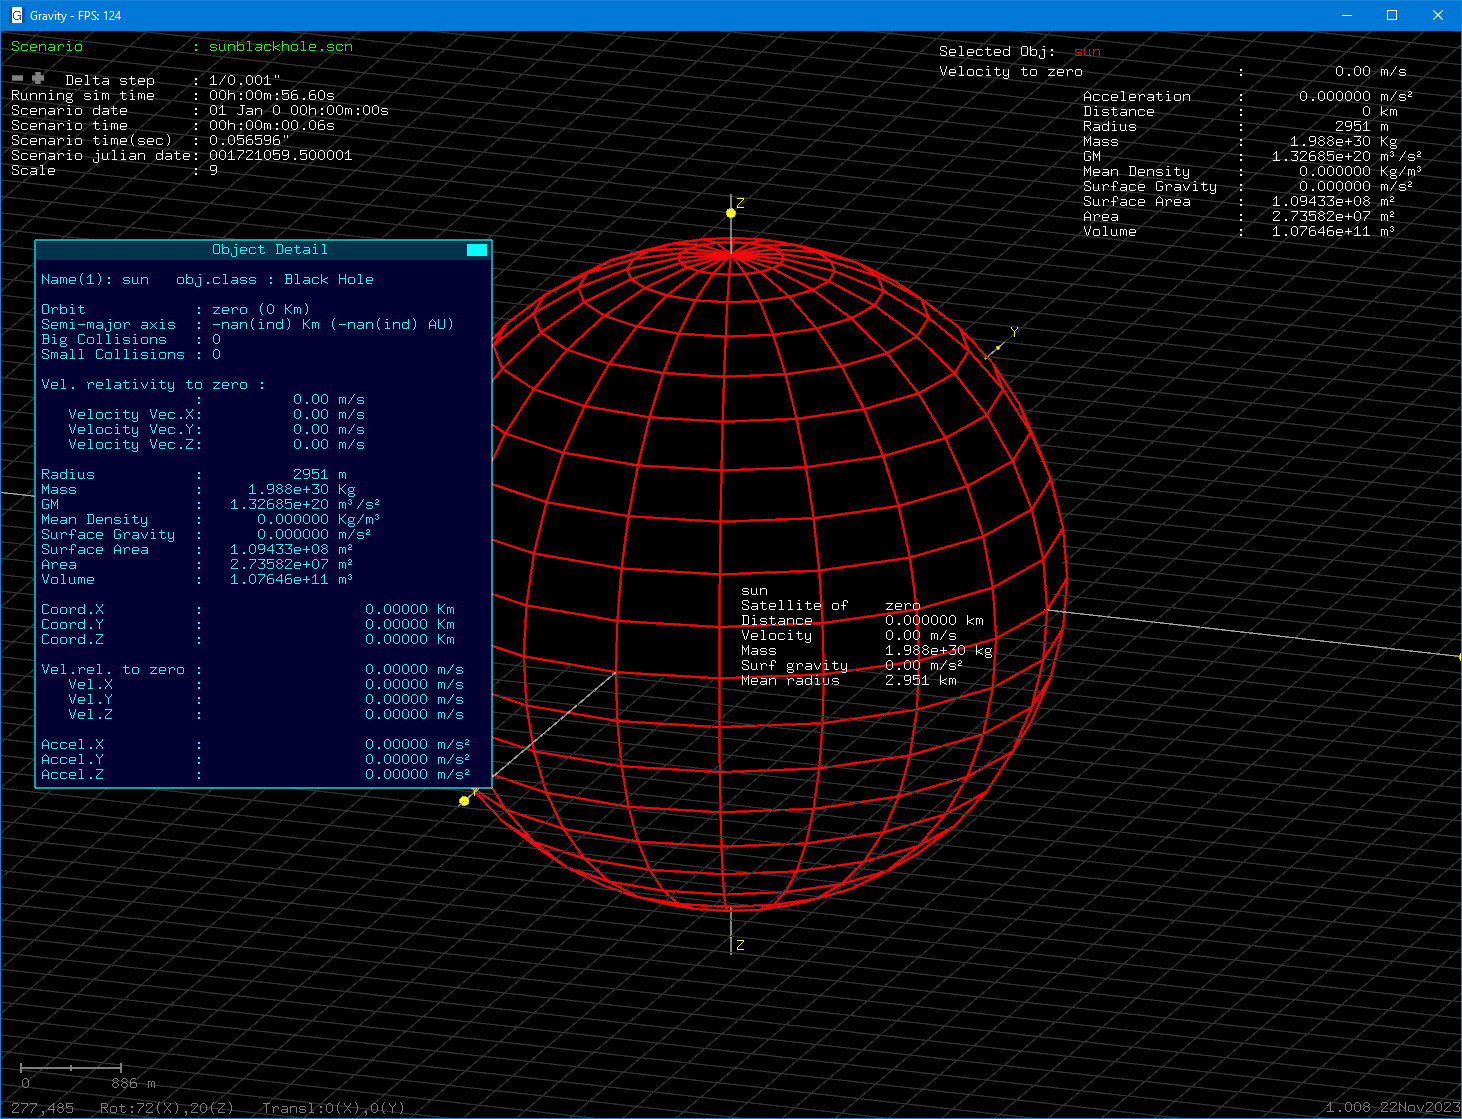Increase the delta step with the plus icon
Viewport: 1462px width, 1119px height.
coord(38,78)
